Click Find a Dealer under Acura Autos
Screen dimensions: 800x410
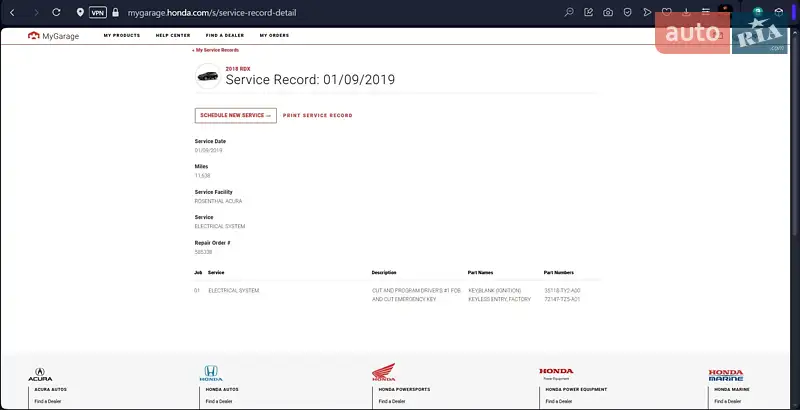point(47,401)
